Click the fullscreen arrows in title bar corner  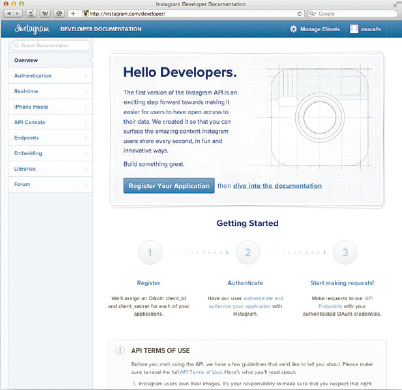398,4
